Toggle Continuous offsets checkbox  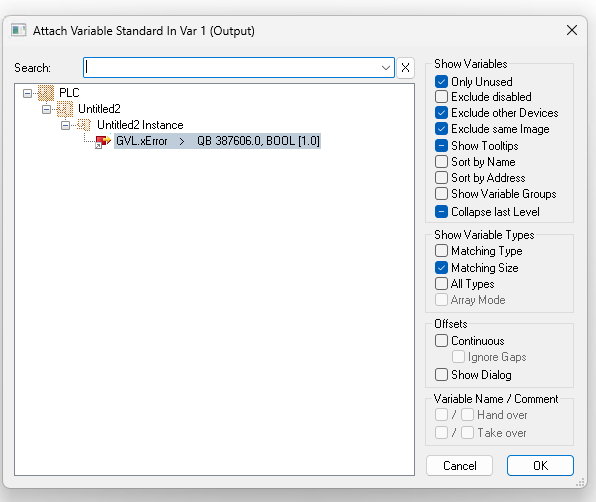tap(441, 340)
